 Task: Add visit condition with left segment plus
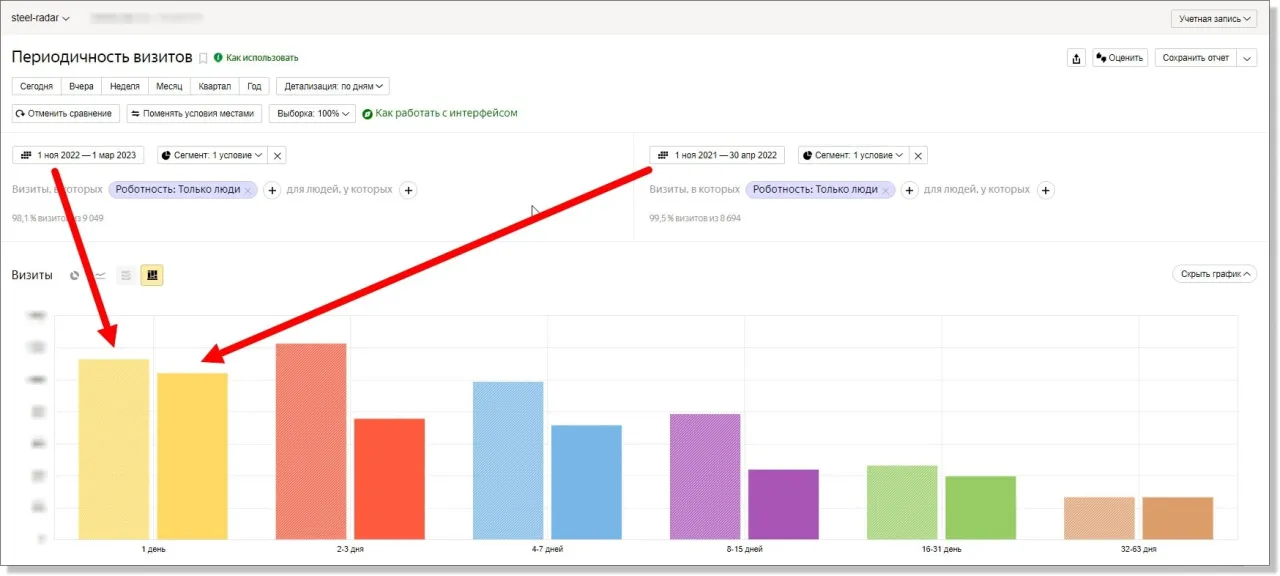pyautogui.click(x=272, y=190)
